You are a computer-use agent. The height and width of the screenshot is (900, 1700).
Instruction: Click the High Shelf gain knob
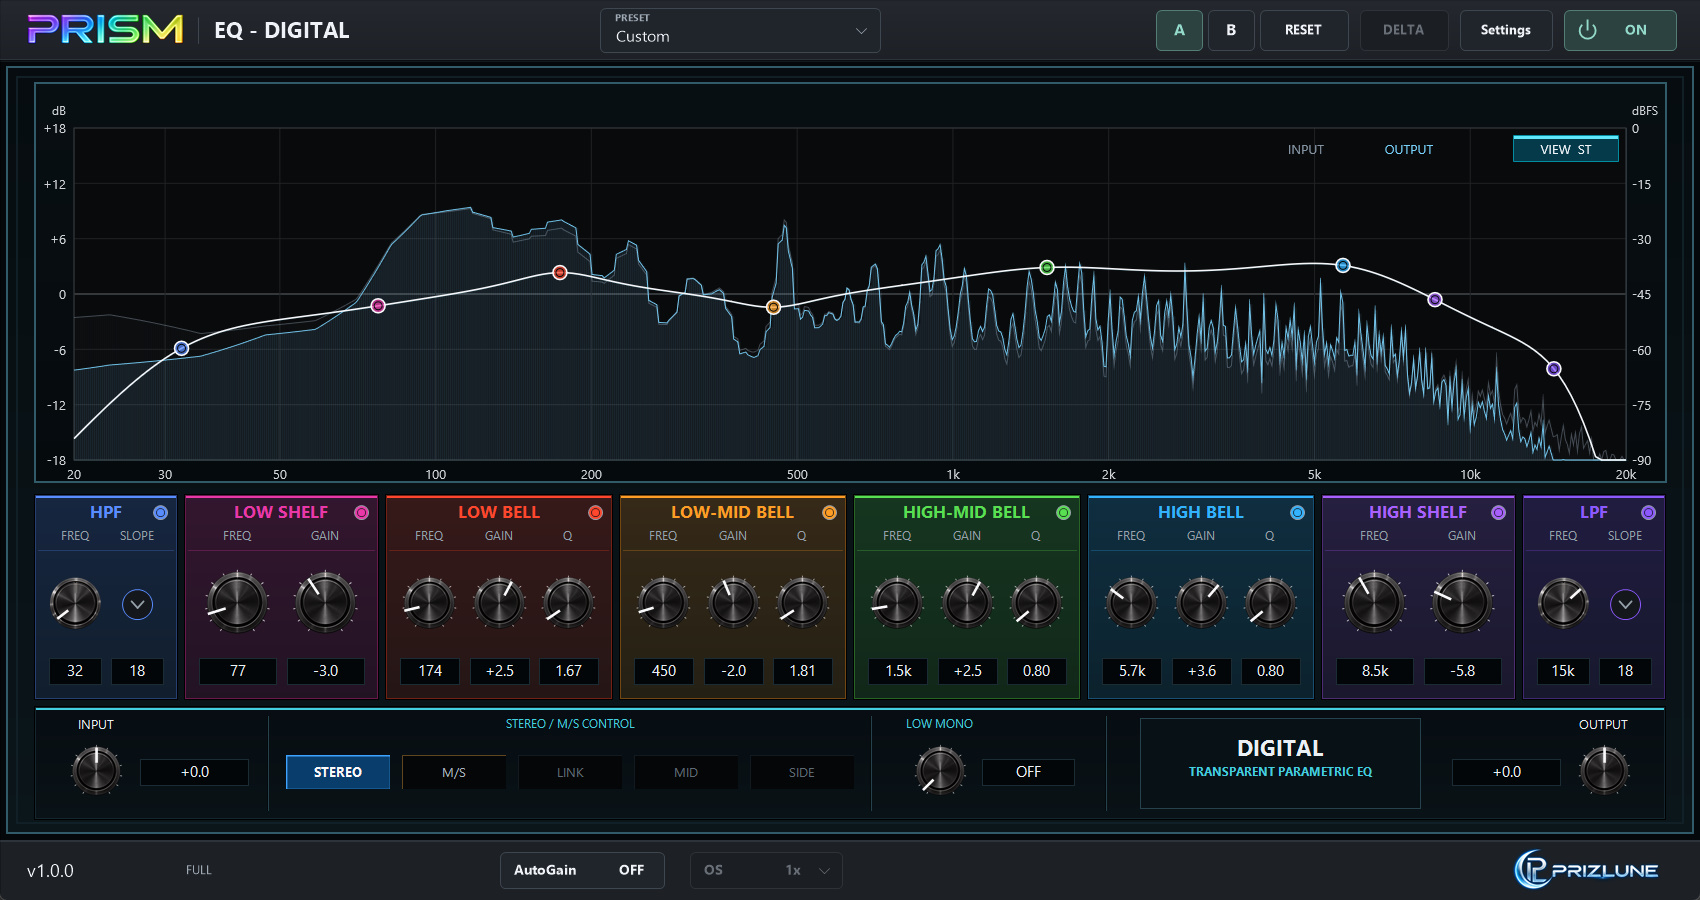1462,602
